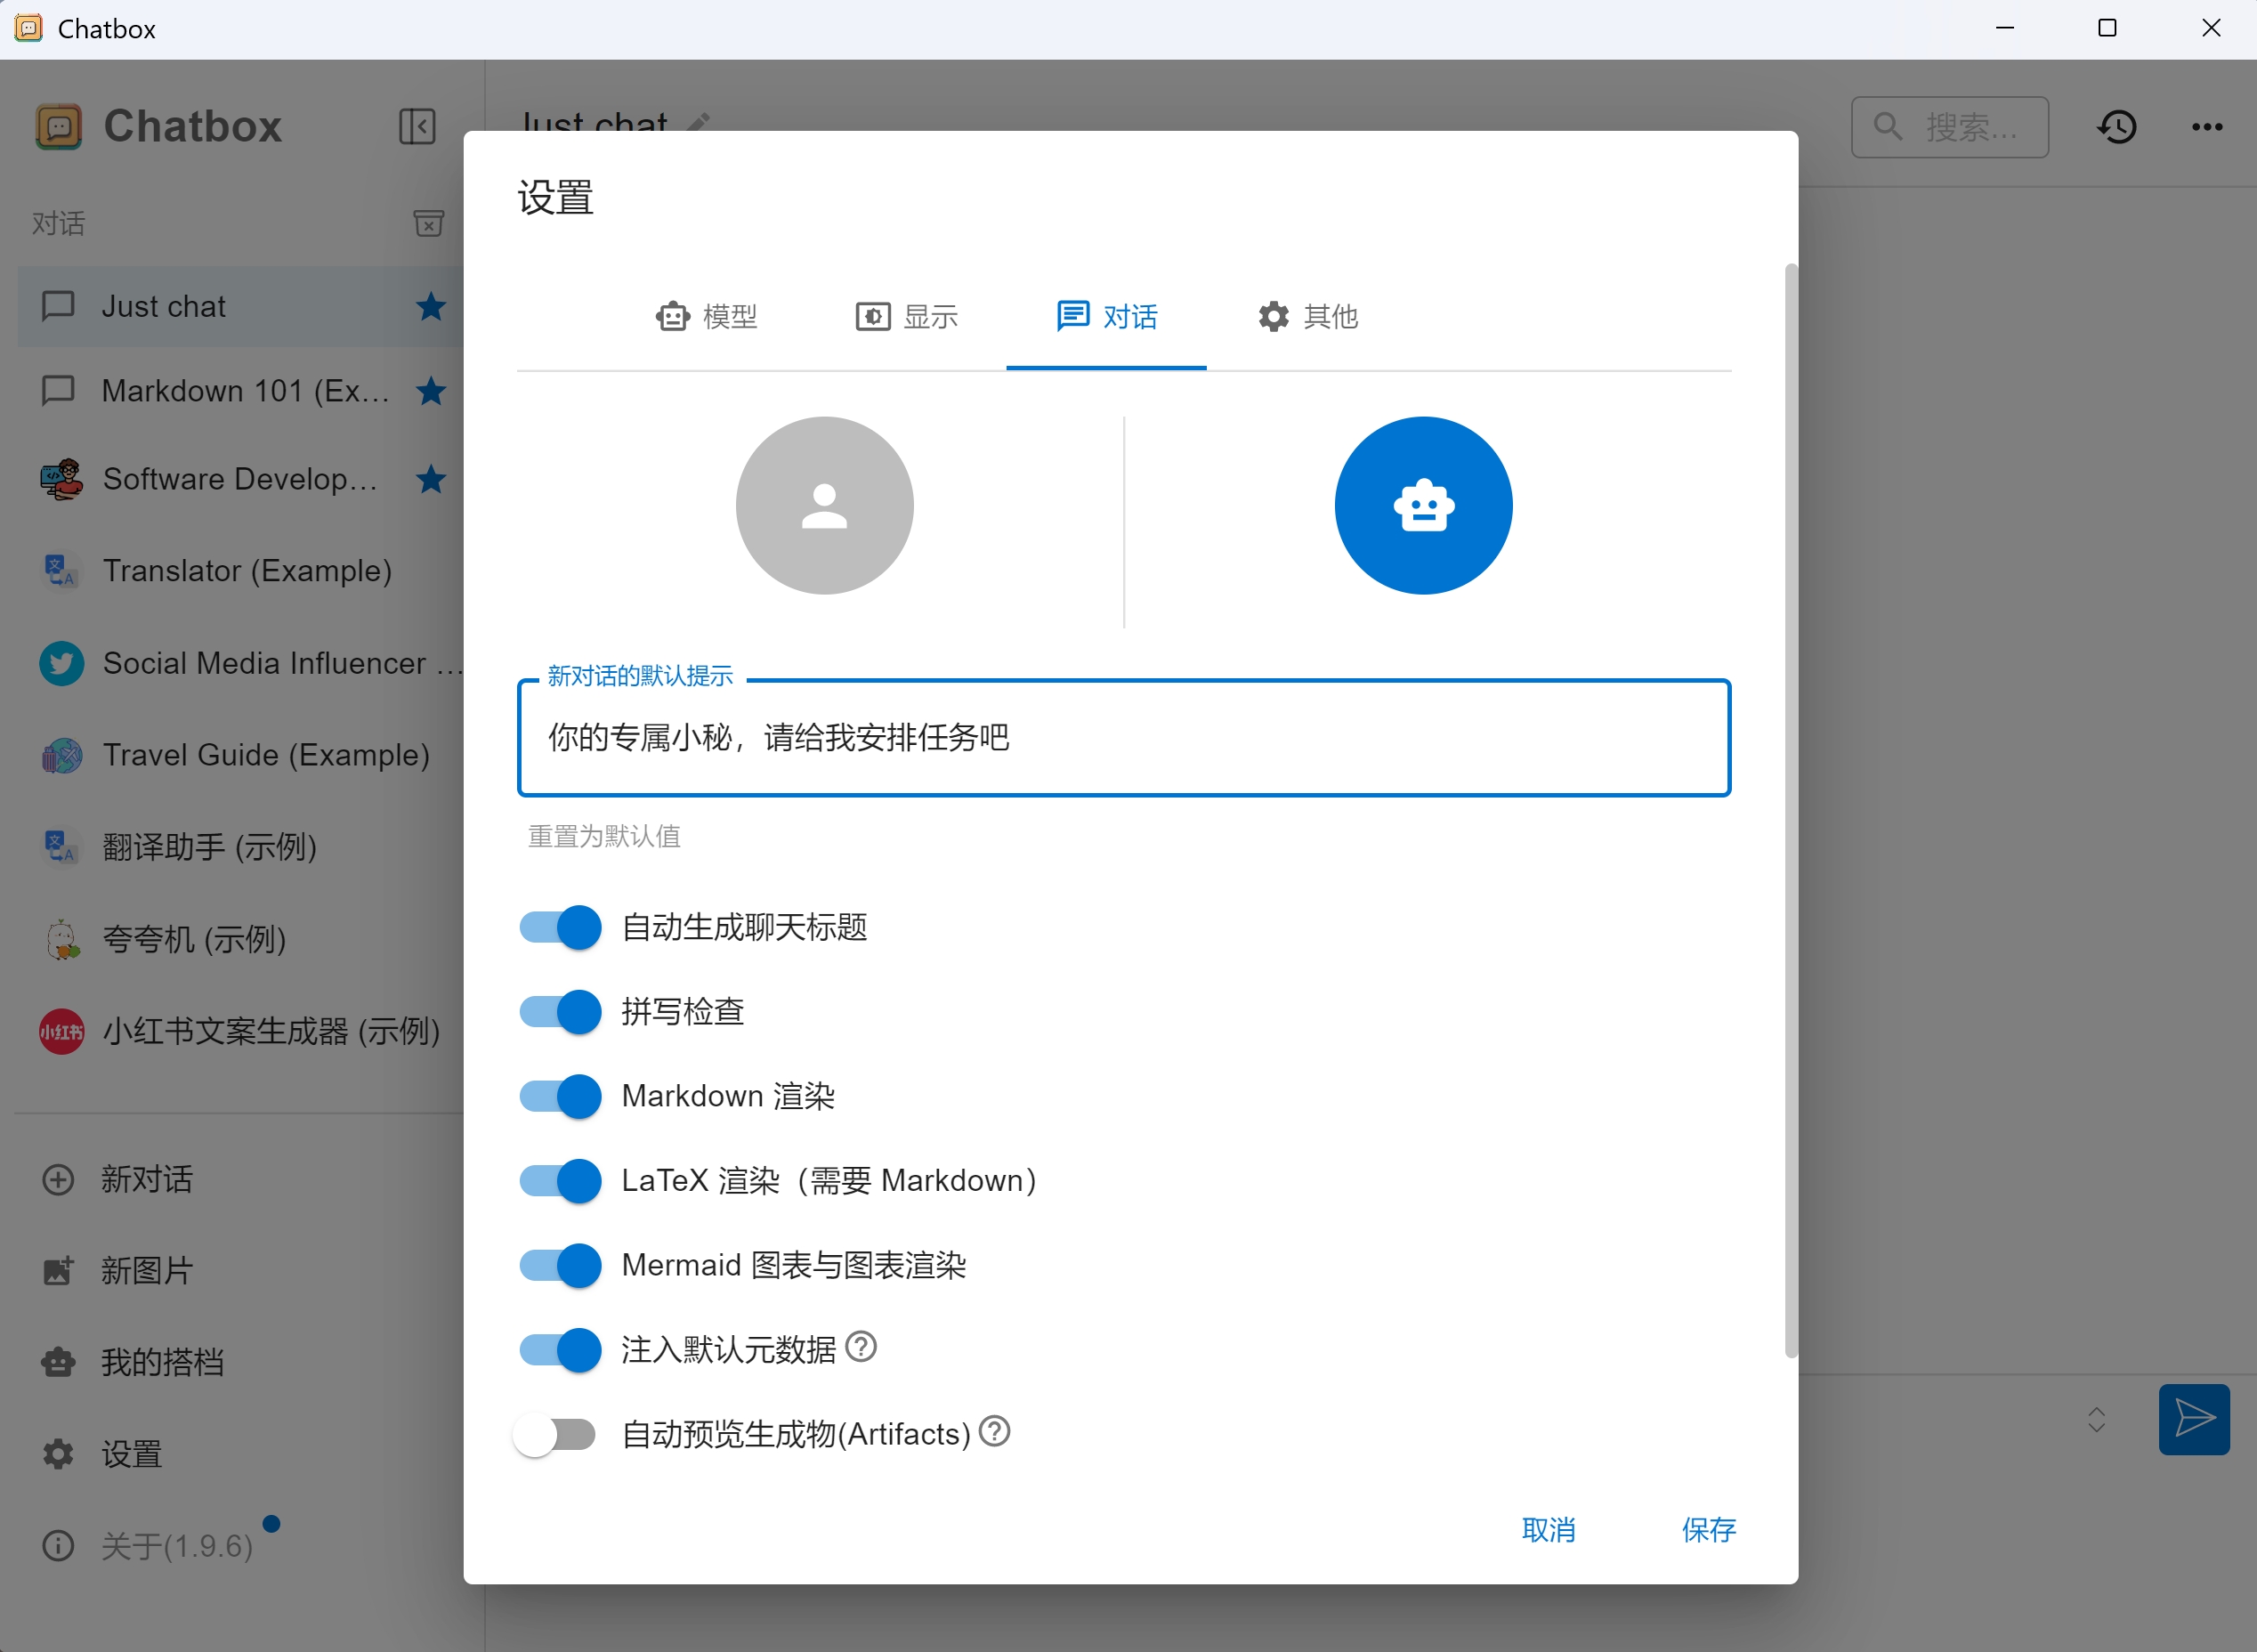Toggle Mermaid 图表与图表渲染 switch

pyautogui.click(x=560, y=1265)
